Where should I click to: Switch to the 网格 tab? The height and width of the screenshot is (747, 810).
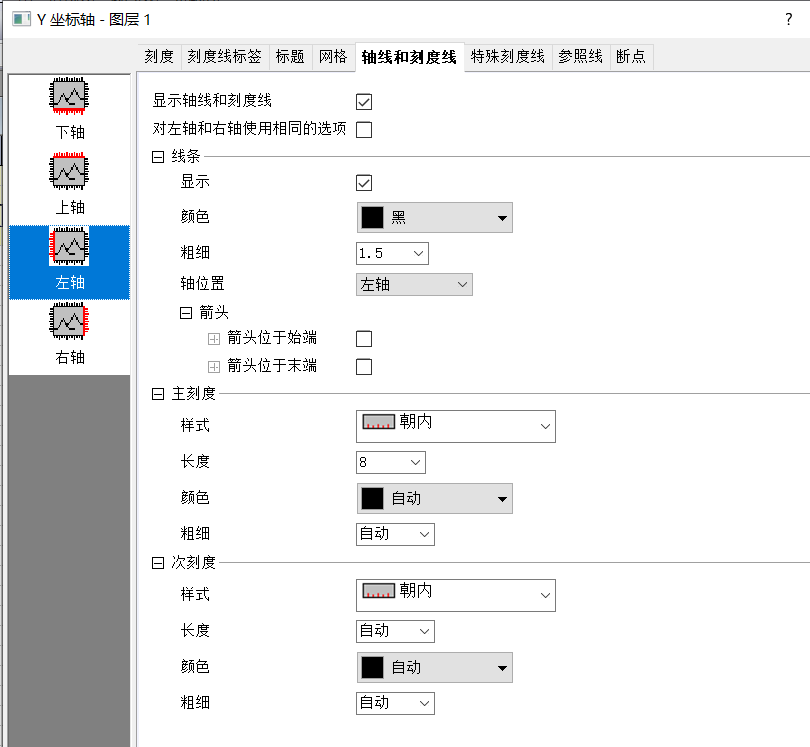333,57
